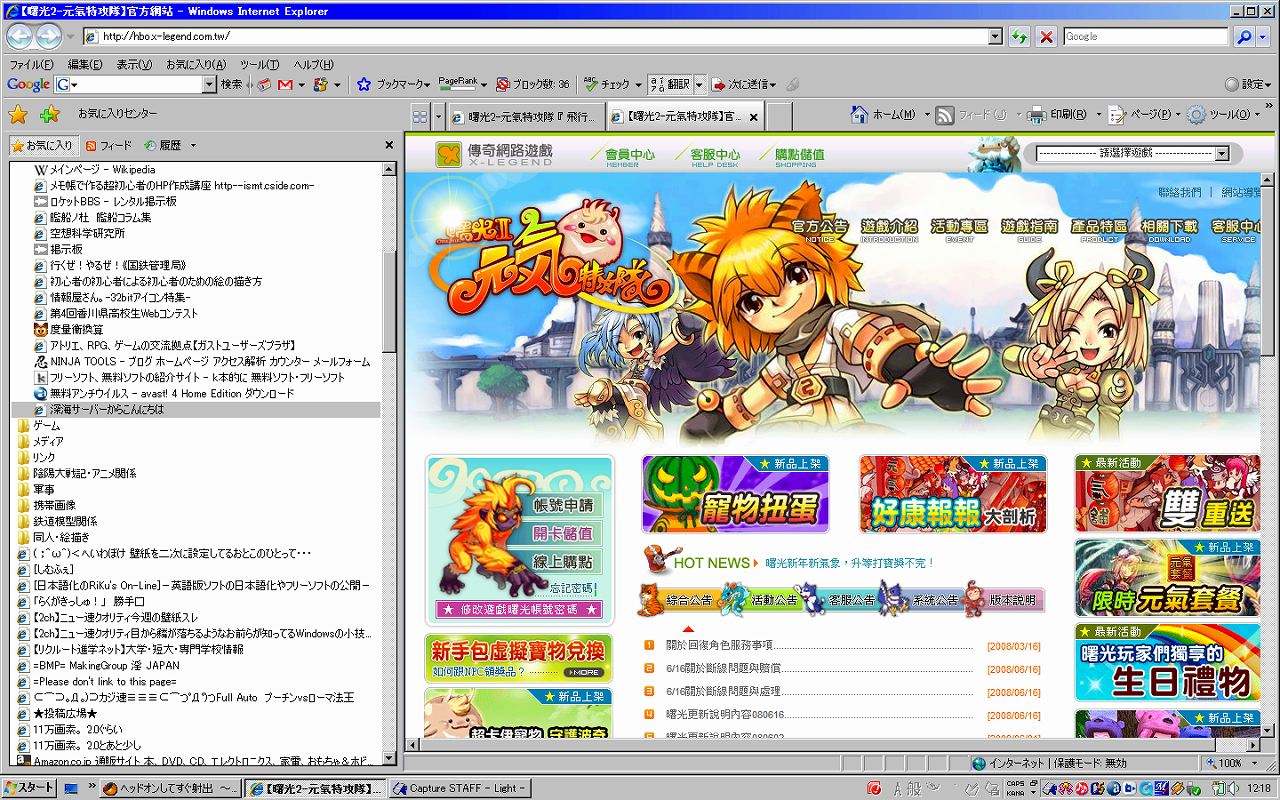Expand the search provider dropdown arrow
Screen dimensions: 1280x800
click(x=1262, y=37)
